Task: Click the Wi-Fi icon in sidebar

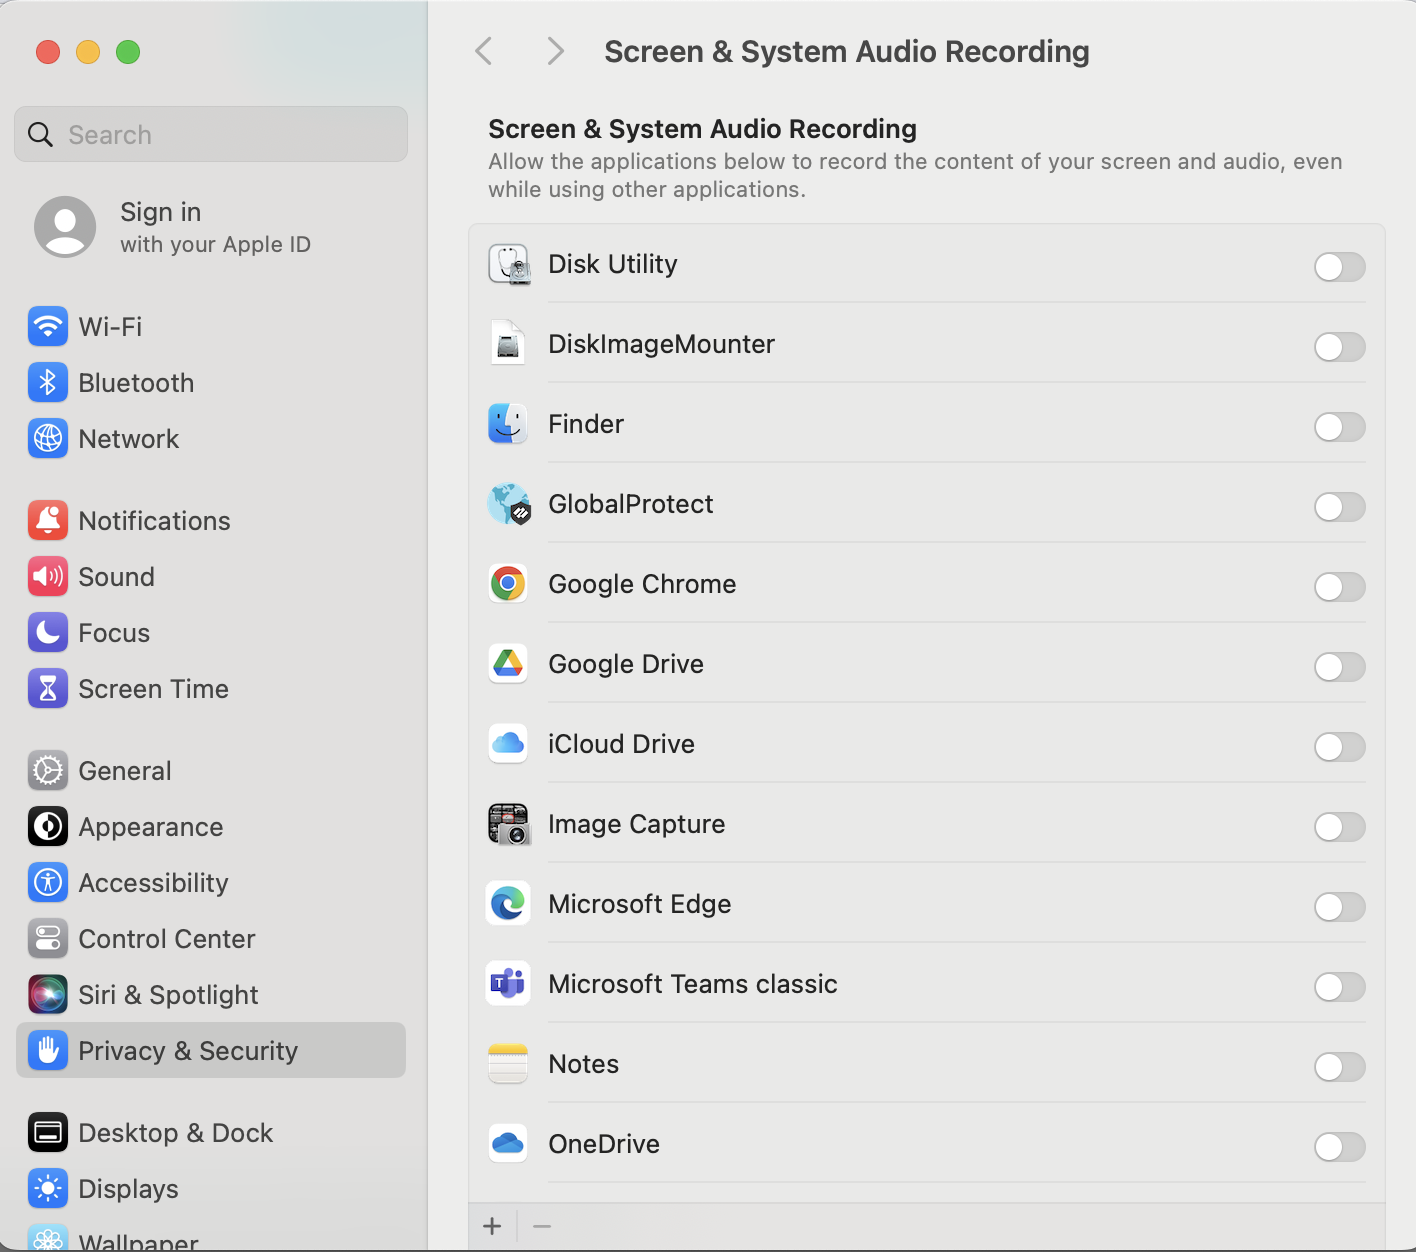Action: click(48, 326)
